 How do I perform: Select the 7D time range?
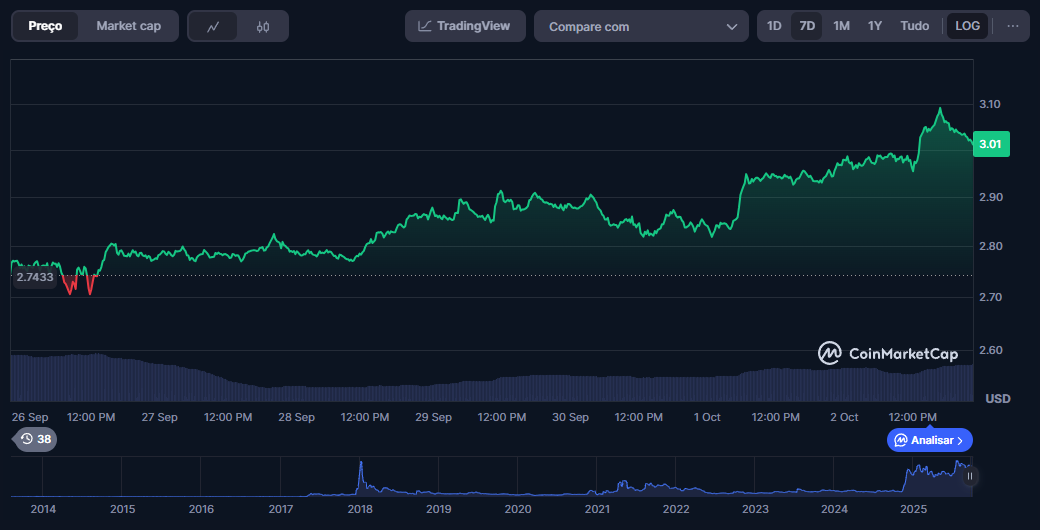807,26
